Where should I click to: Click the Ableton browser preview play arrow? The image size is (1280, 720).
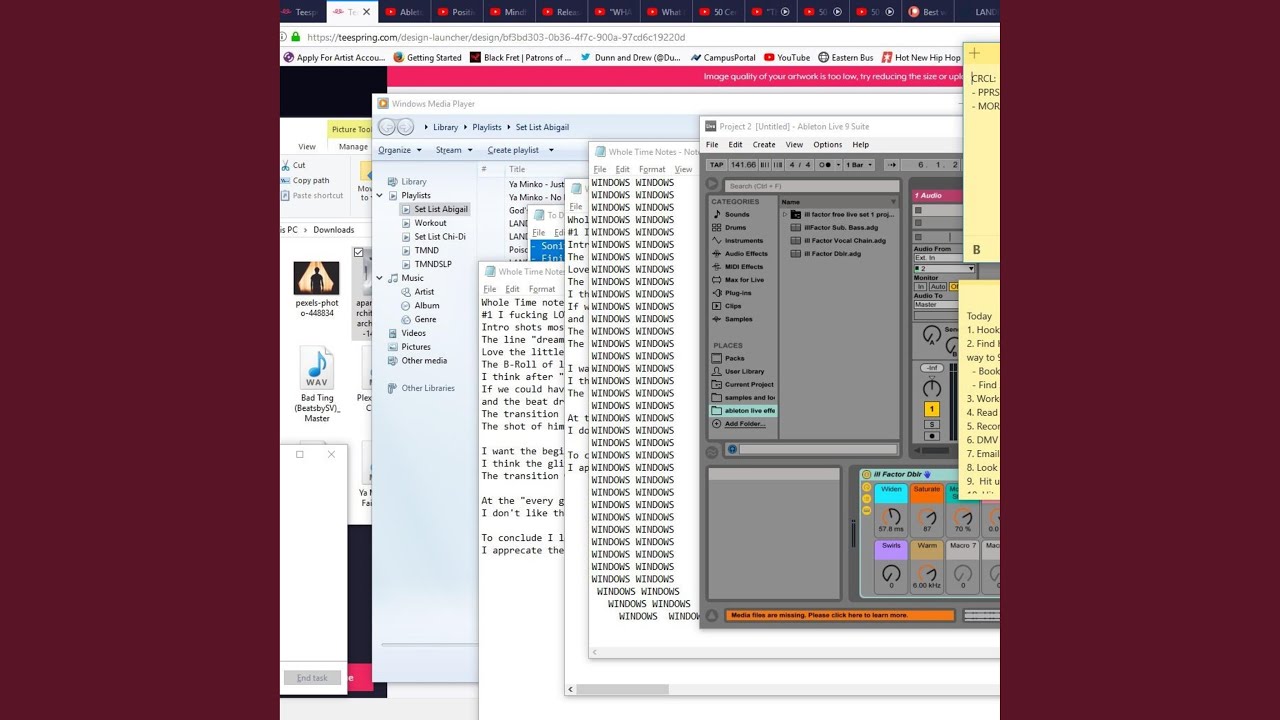tap(712, 185)
